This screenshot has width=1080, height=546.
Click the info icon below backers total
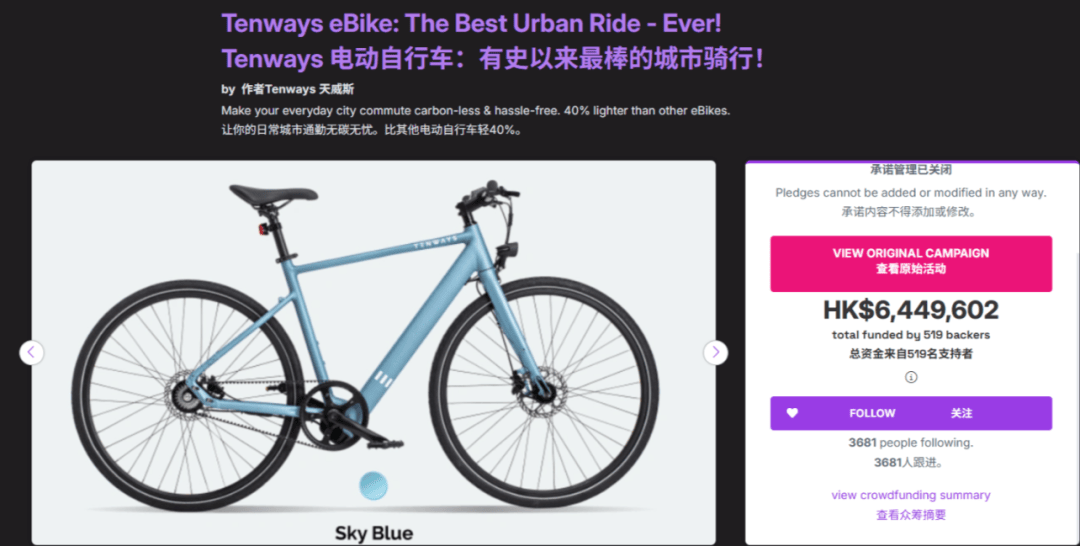pyautogui.click(x=911, y=377)
